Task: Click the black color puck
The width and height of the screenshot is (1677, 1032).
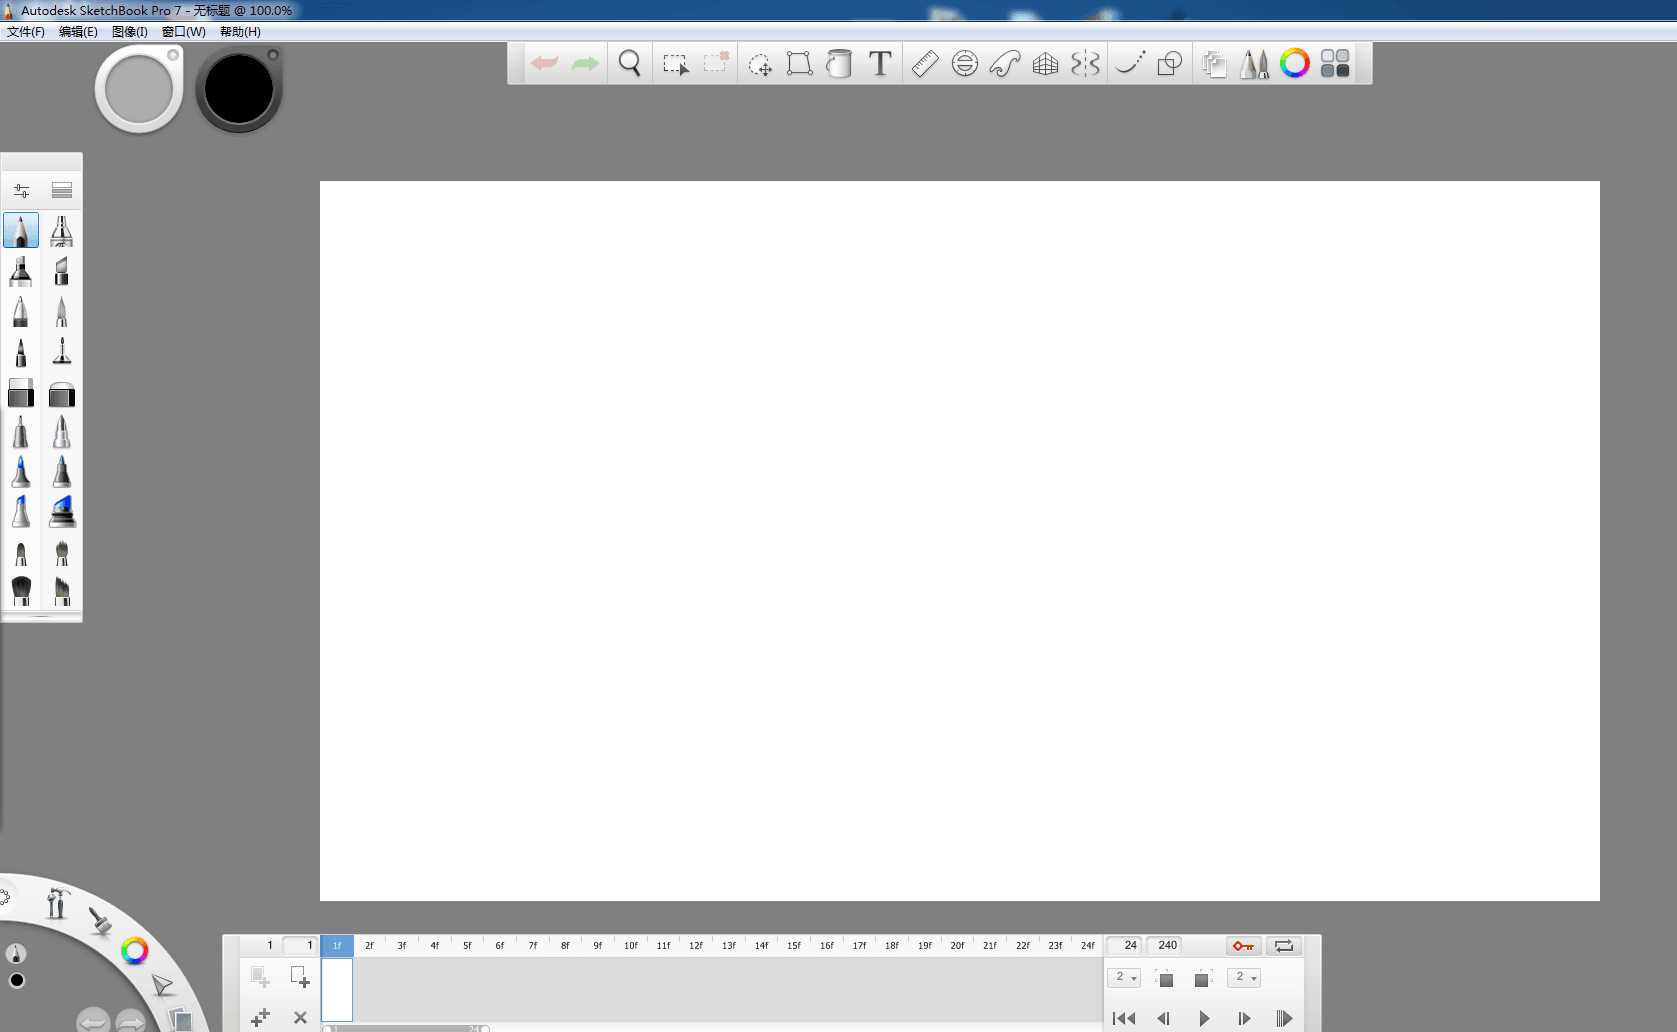Action: coord(239,89)
